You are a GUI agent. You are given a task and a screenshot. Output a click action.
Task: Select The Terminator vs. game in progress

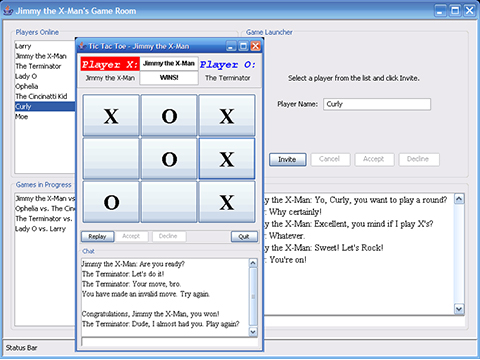click(45, 219)
